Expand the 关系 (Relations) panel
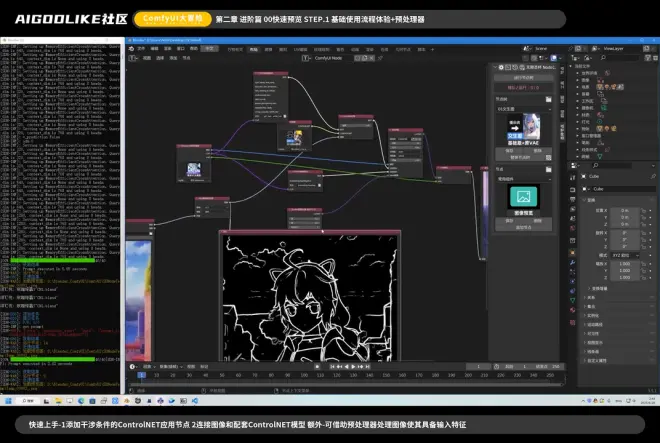The image size is (660, 443). tap(591, 297)
